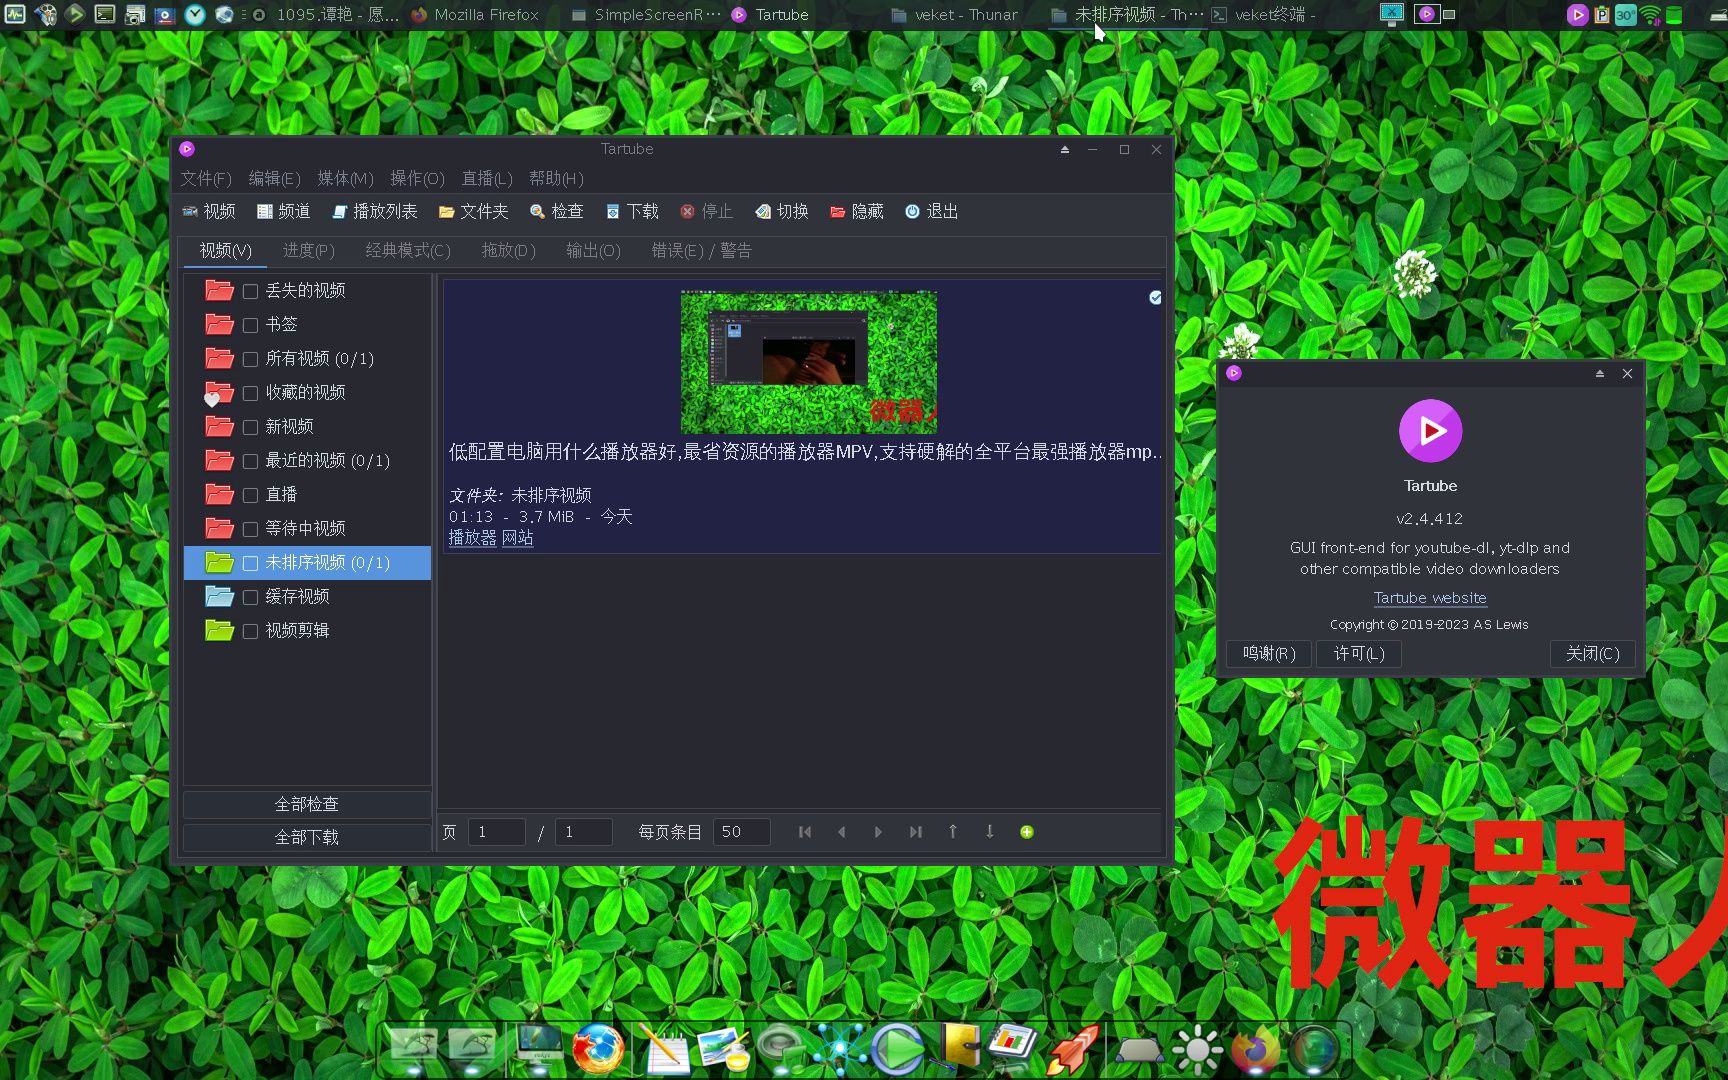Tick the 直播 folder checkbox
Image resolution: width=1728 pixels, height=1080 pixels.
click(250, 495)
